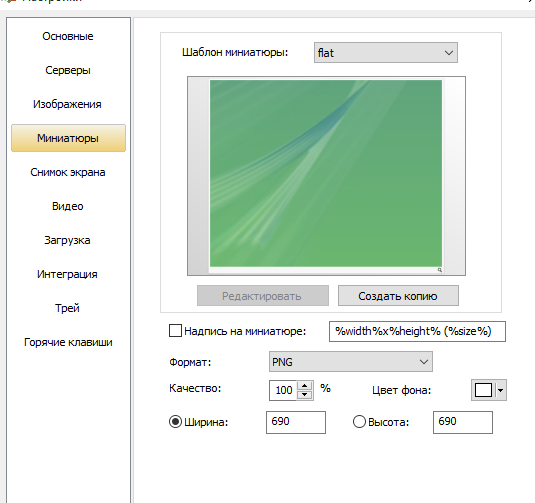The height and width of the screenshot is (503, 535).
Task: Click the white Цвет фона swatch
Action: point(483,390)
